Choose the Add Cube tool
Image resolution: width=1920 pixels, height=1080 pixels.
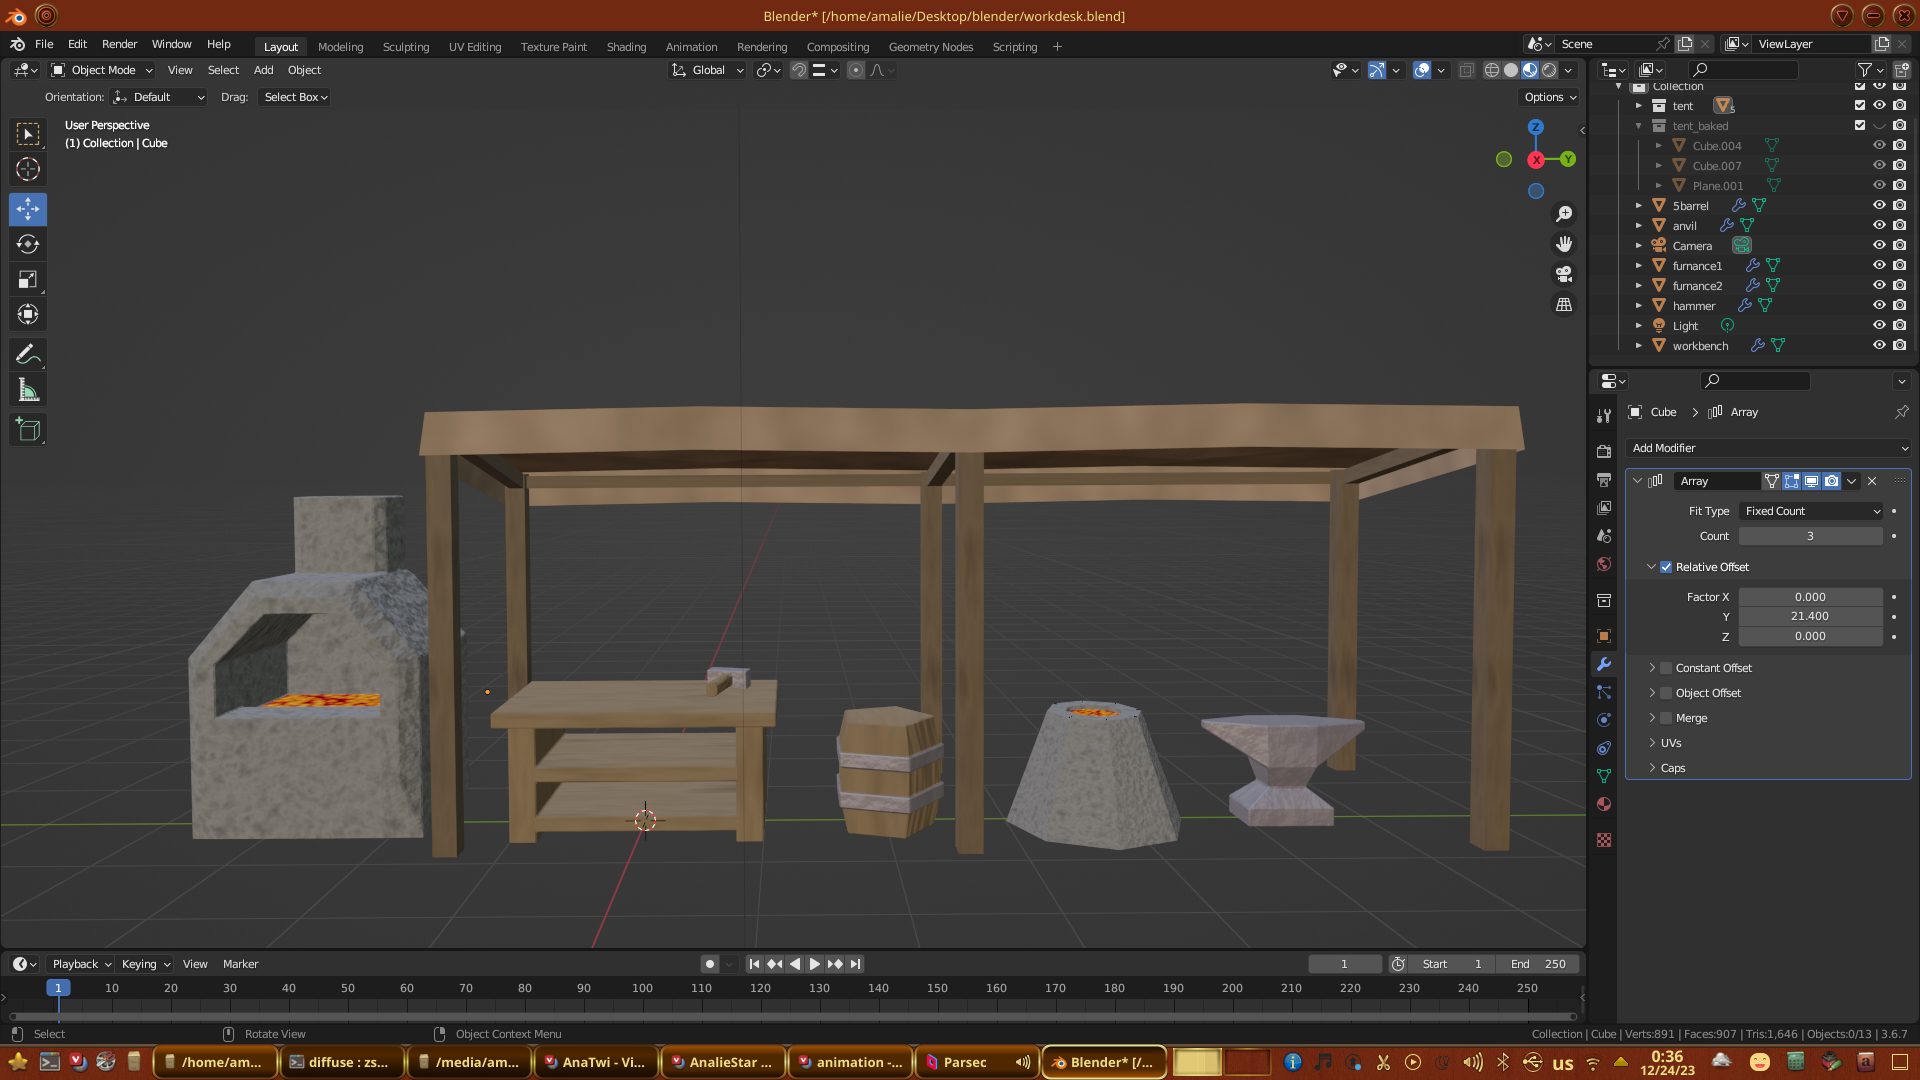pos(28,431)
